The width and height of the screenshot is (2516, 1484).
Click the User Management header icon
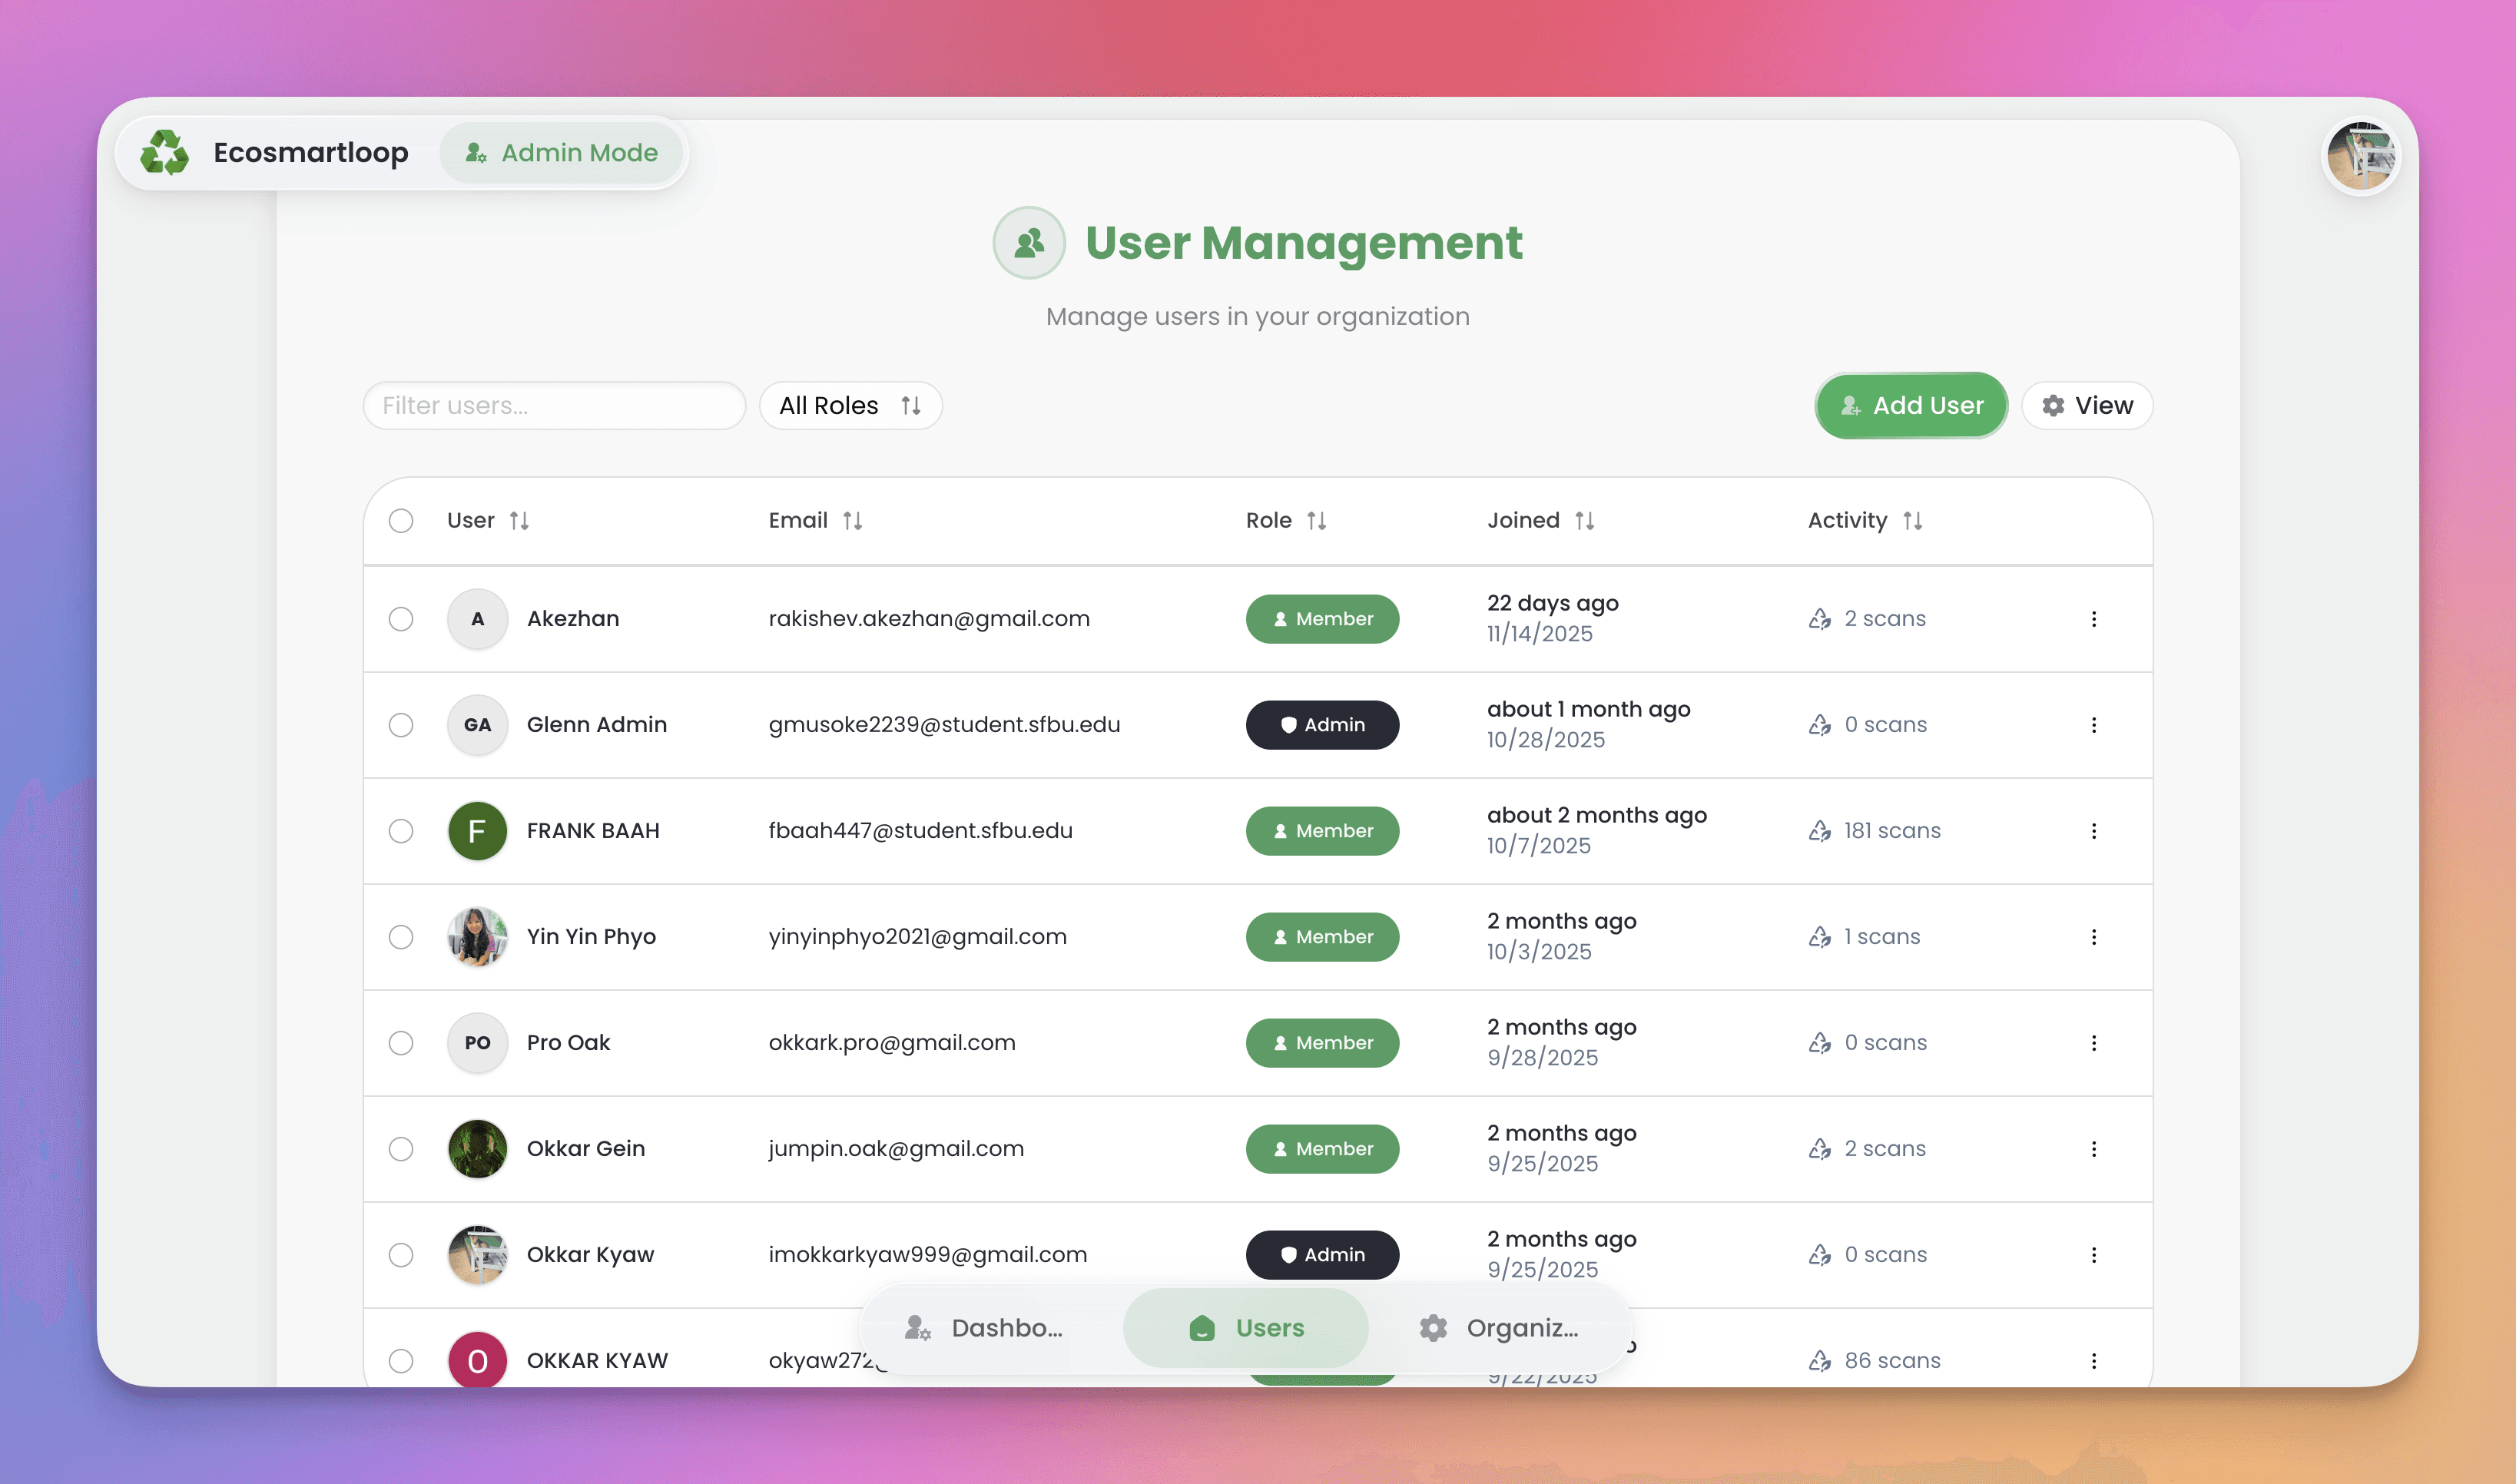pos(1028,243)
